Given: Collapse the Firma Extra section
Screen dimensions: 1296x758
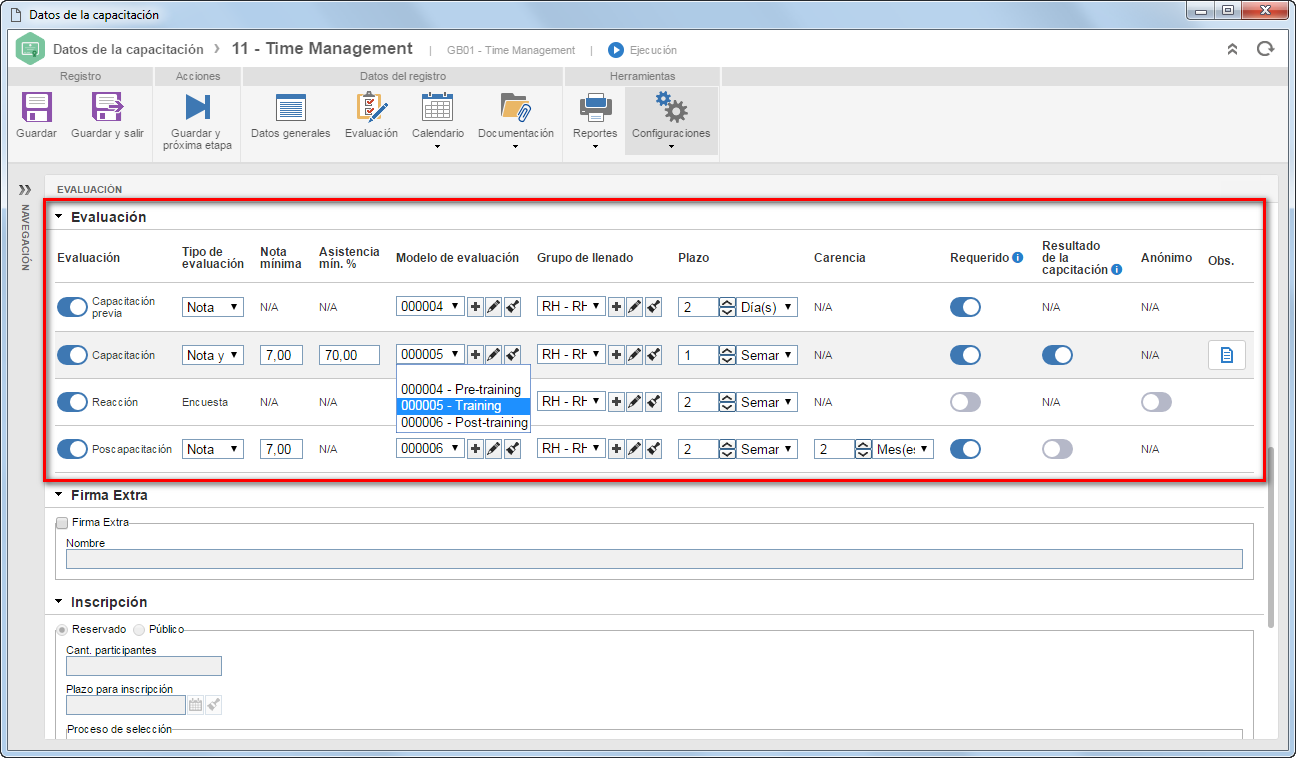Looking at the screenshot, I should point(59,495).
